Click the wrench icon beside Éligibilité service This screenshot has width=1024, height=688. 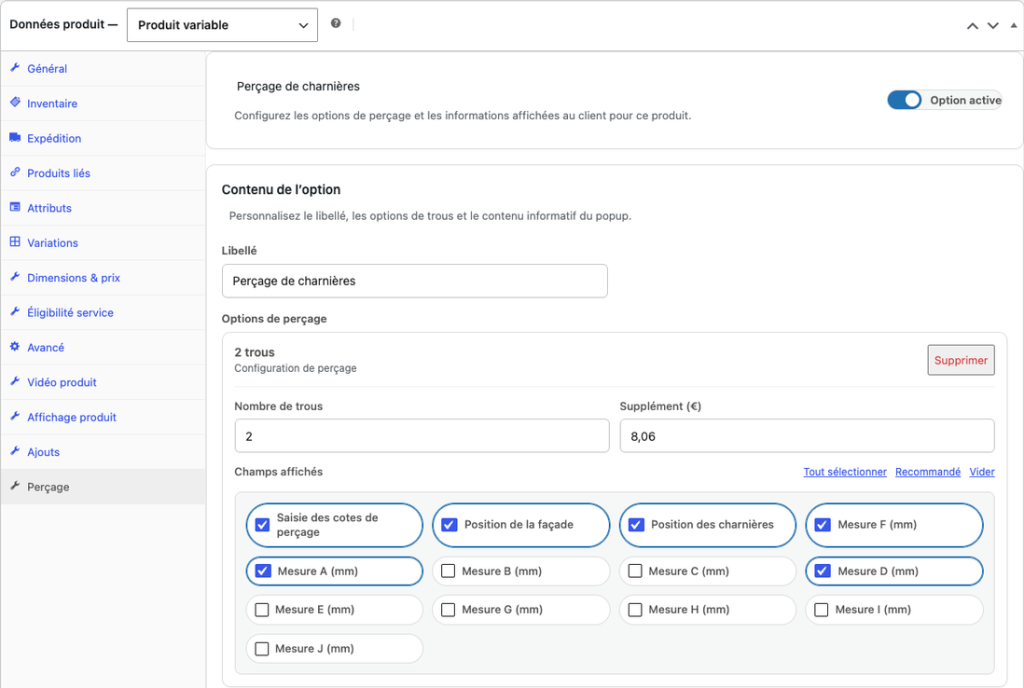tap(15, 311)
